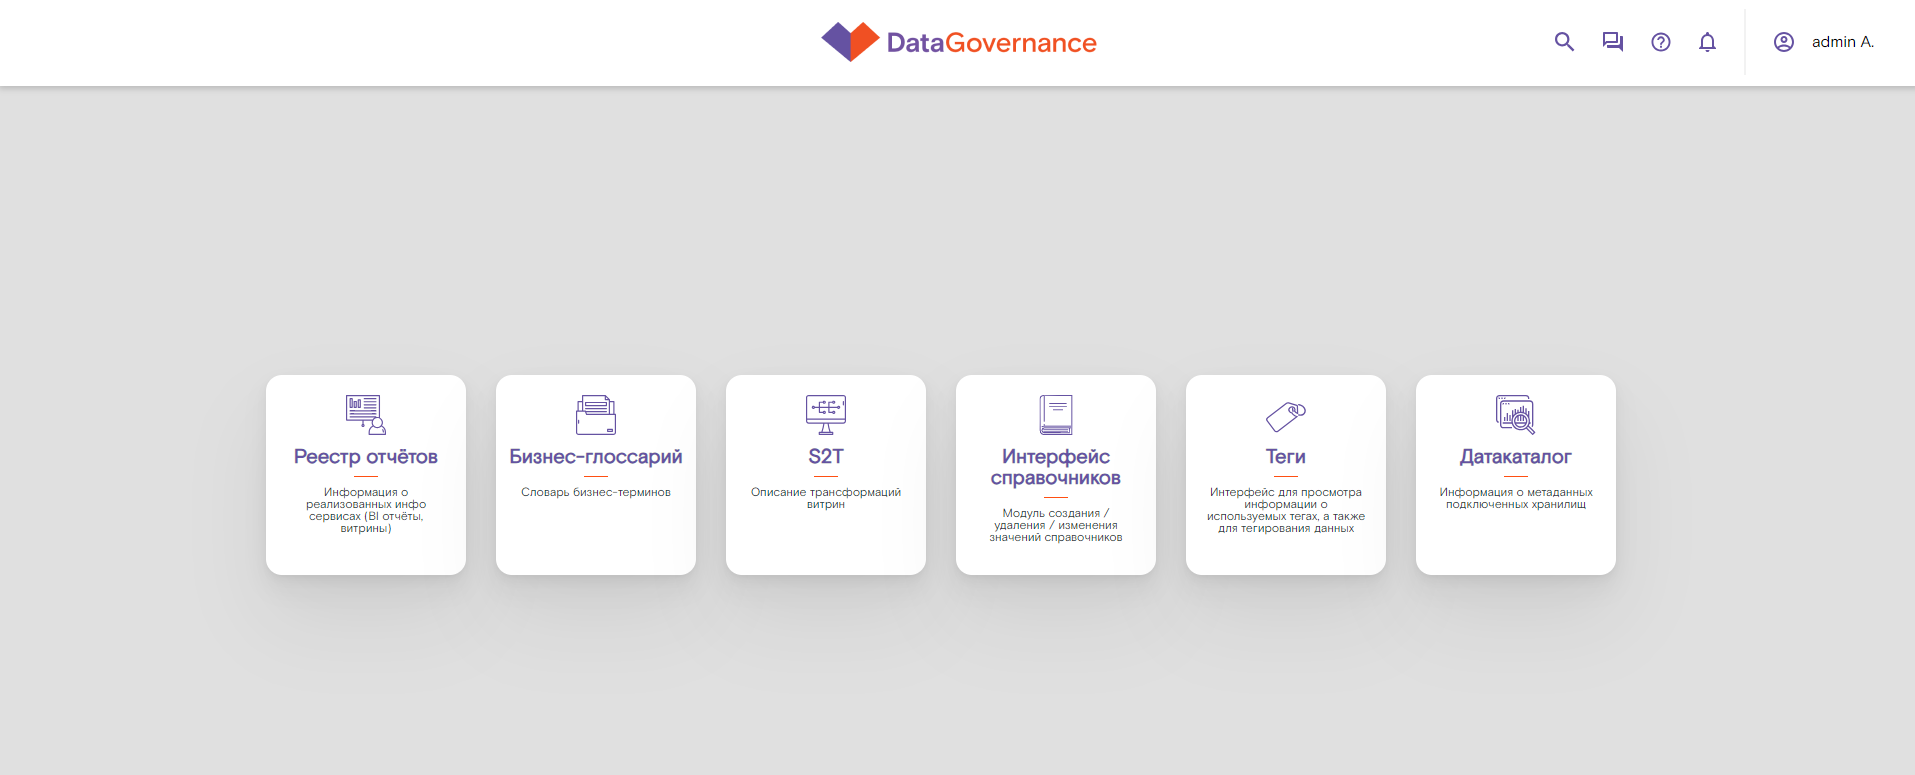Open the admin A. user menu
Viewport: 1915px width, 775px height.
click(x=1842, y=42)
